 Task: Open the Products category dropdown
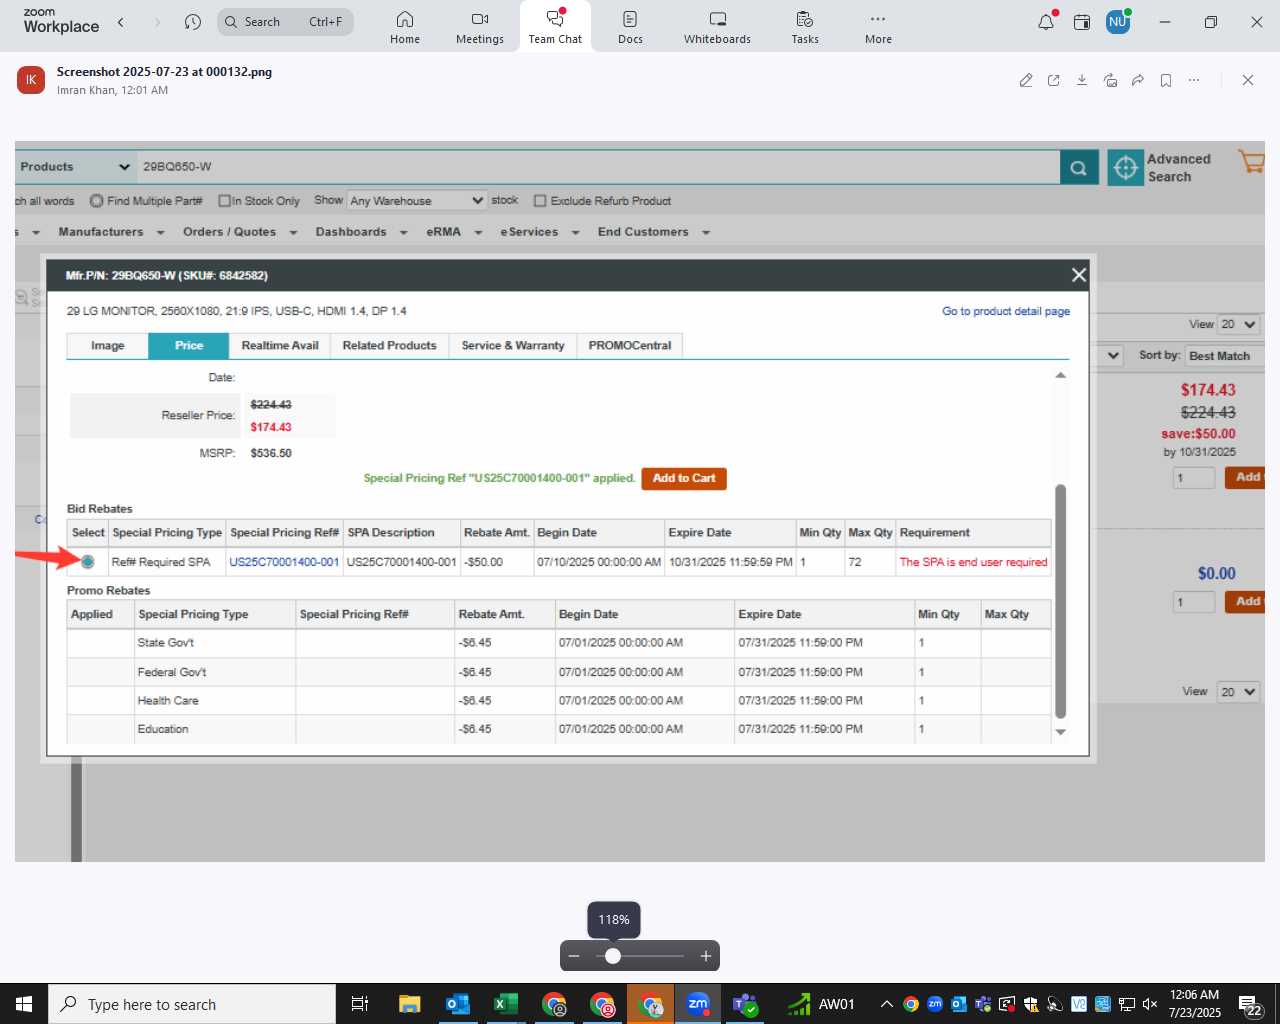[75, 167]
